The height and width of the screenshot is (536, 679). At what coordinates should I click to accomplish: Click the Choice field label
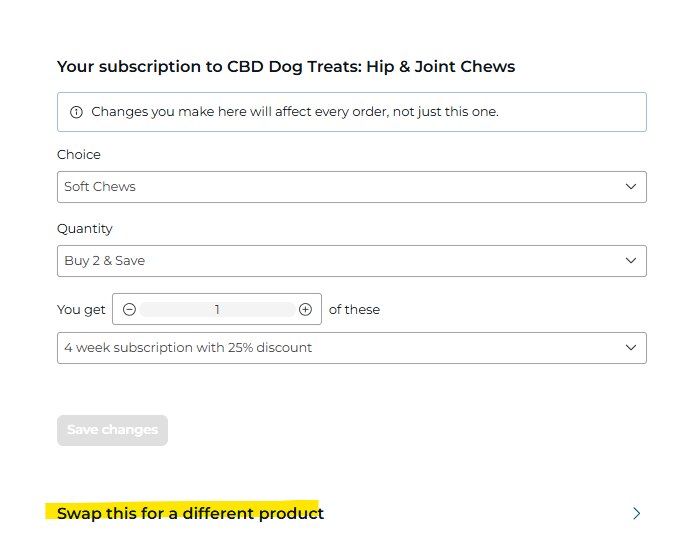coord(79,155)
